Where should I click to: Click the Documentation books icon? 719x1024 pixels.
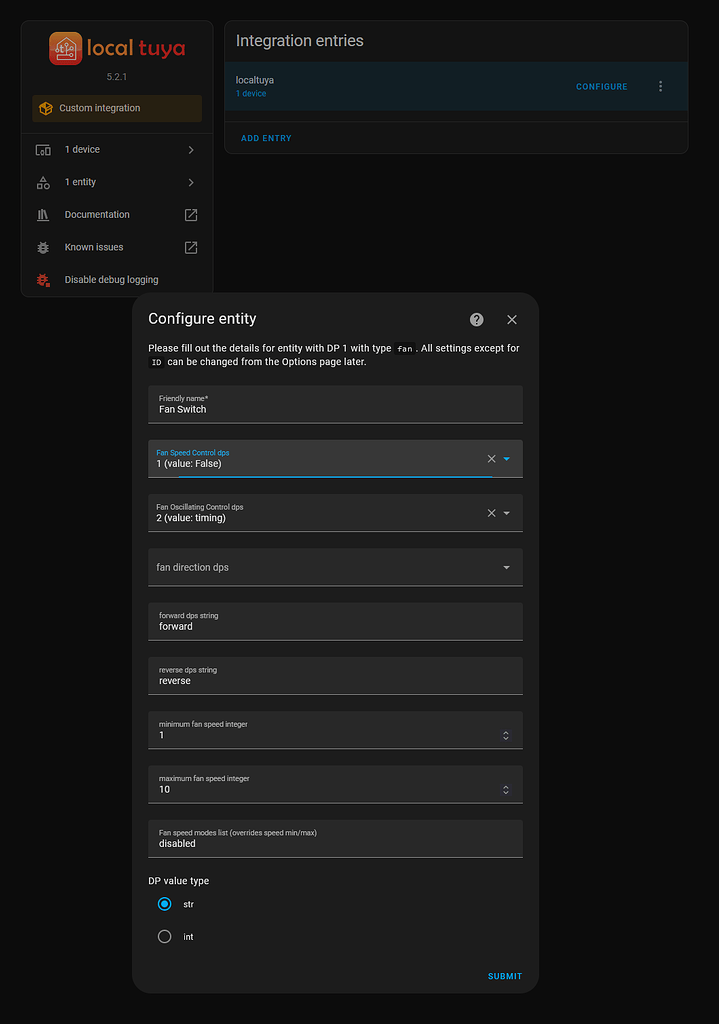pyautogui.click(x=43, y=215)
